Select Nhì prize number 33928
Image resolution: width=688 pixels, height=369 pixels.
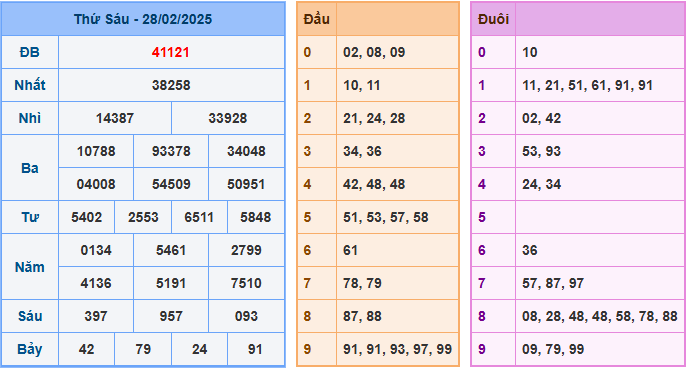pos(228,118)
